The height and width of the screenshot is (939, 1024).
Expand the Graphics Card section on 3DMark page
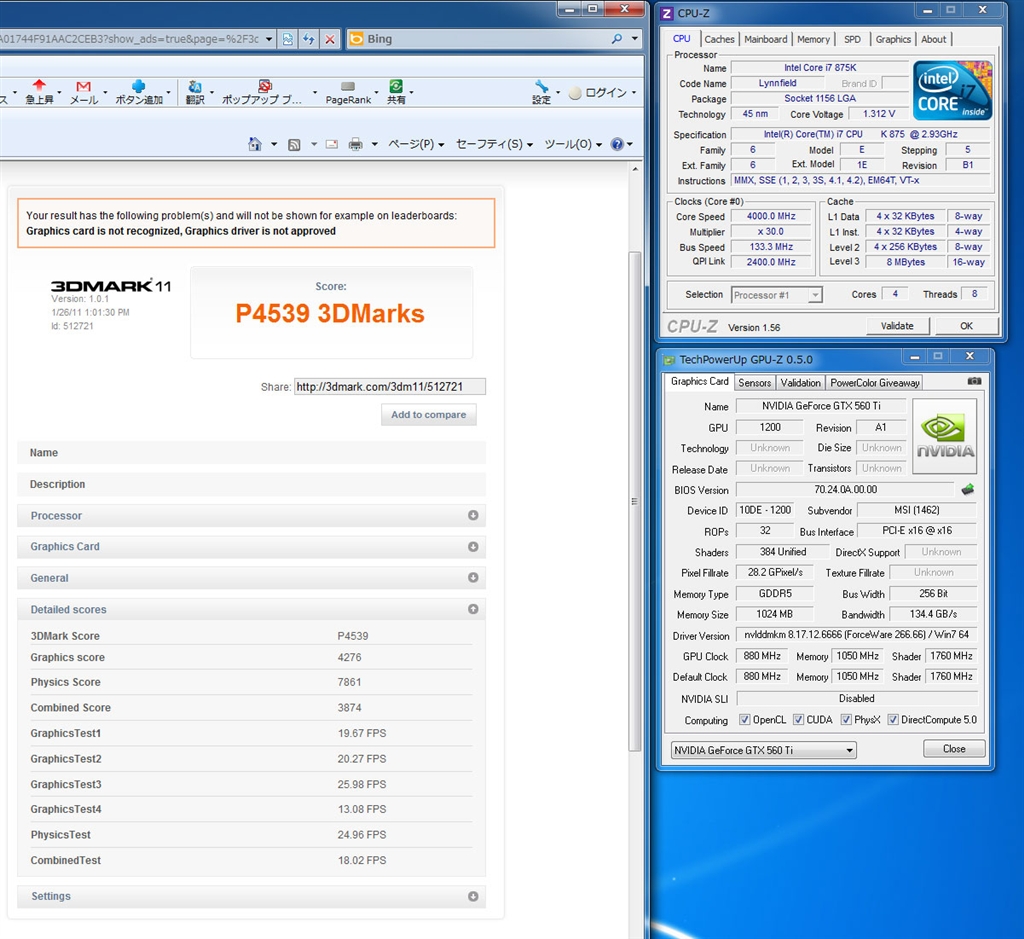click(x=473, y=547)
